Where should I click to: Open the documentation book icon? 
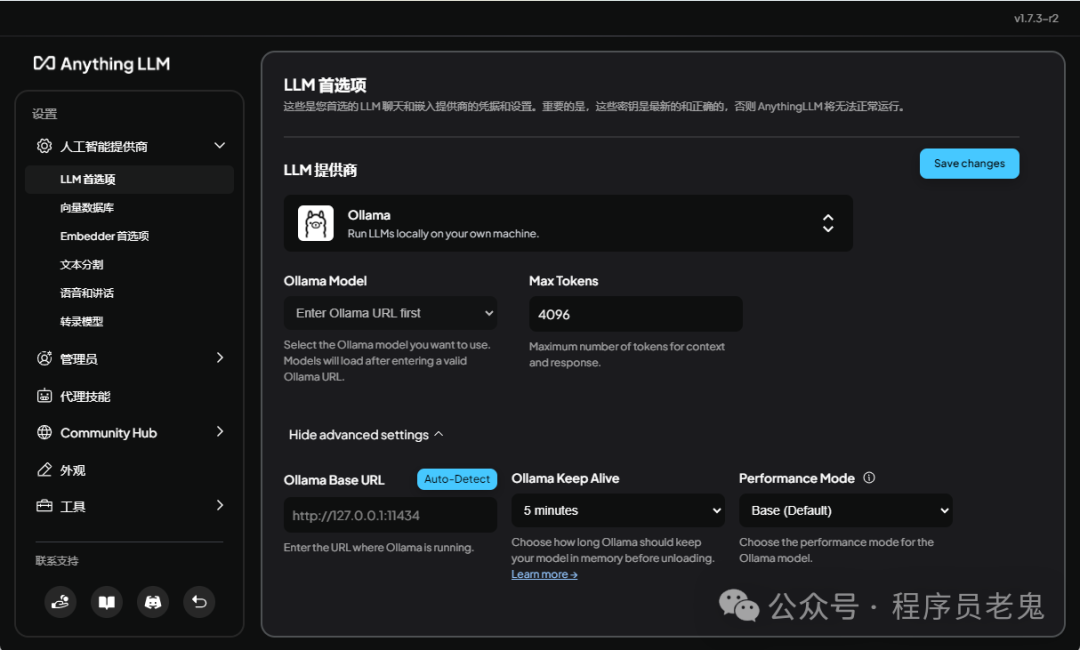[107, 602]
